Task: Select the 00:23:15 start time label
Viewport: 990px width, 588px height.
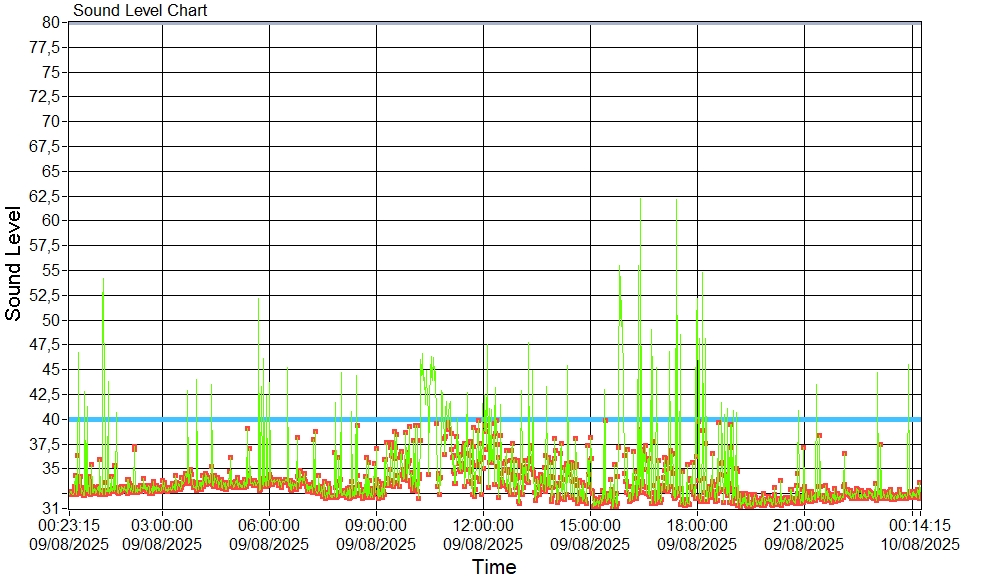Action: [69, 525]
